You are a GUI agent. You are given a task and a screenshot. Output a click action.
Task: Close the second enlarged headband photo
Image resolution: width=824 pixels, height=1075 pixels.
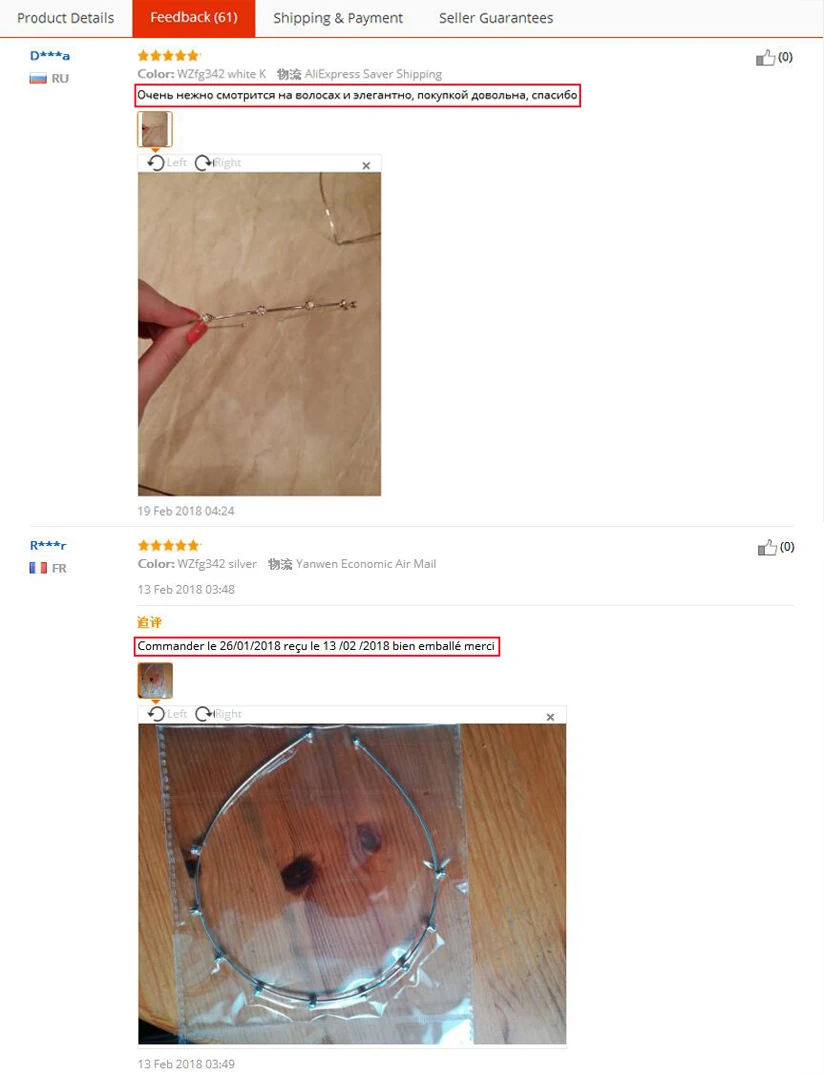coord(550,717)
